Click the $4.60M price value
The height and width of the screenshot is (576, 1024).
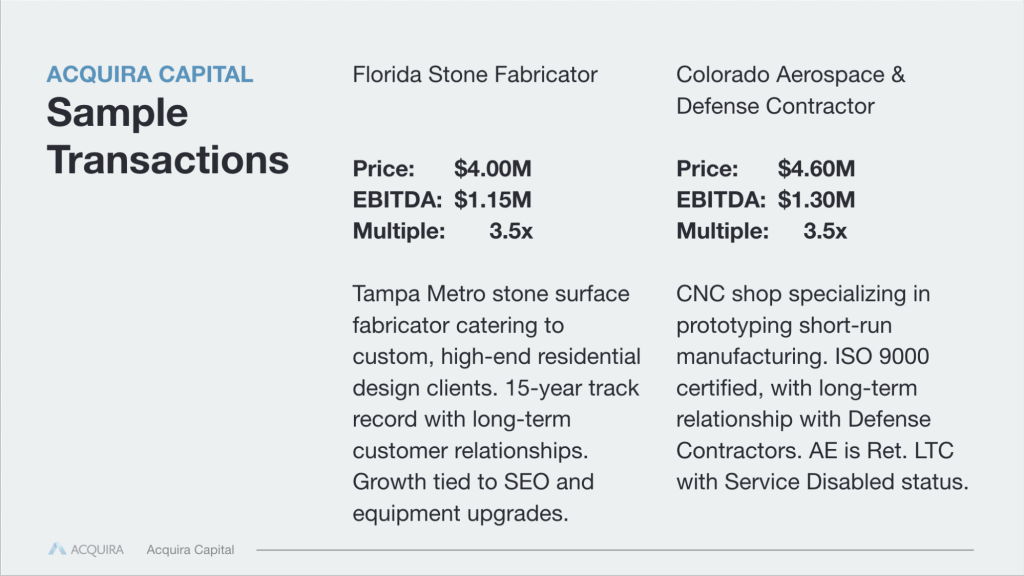coord(816,168)
